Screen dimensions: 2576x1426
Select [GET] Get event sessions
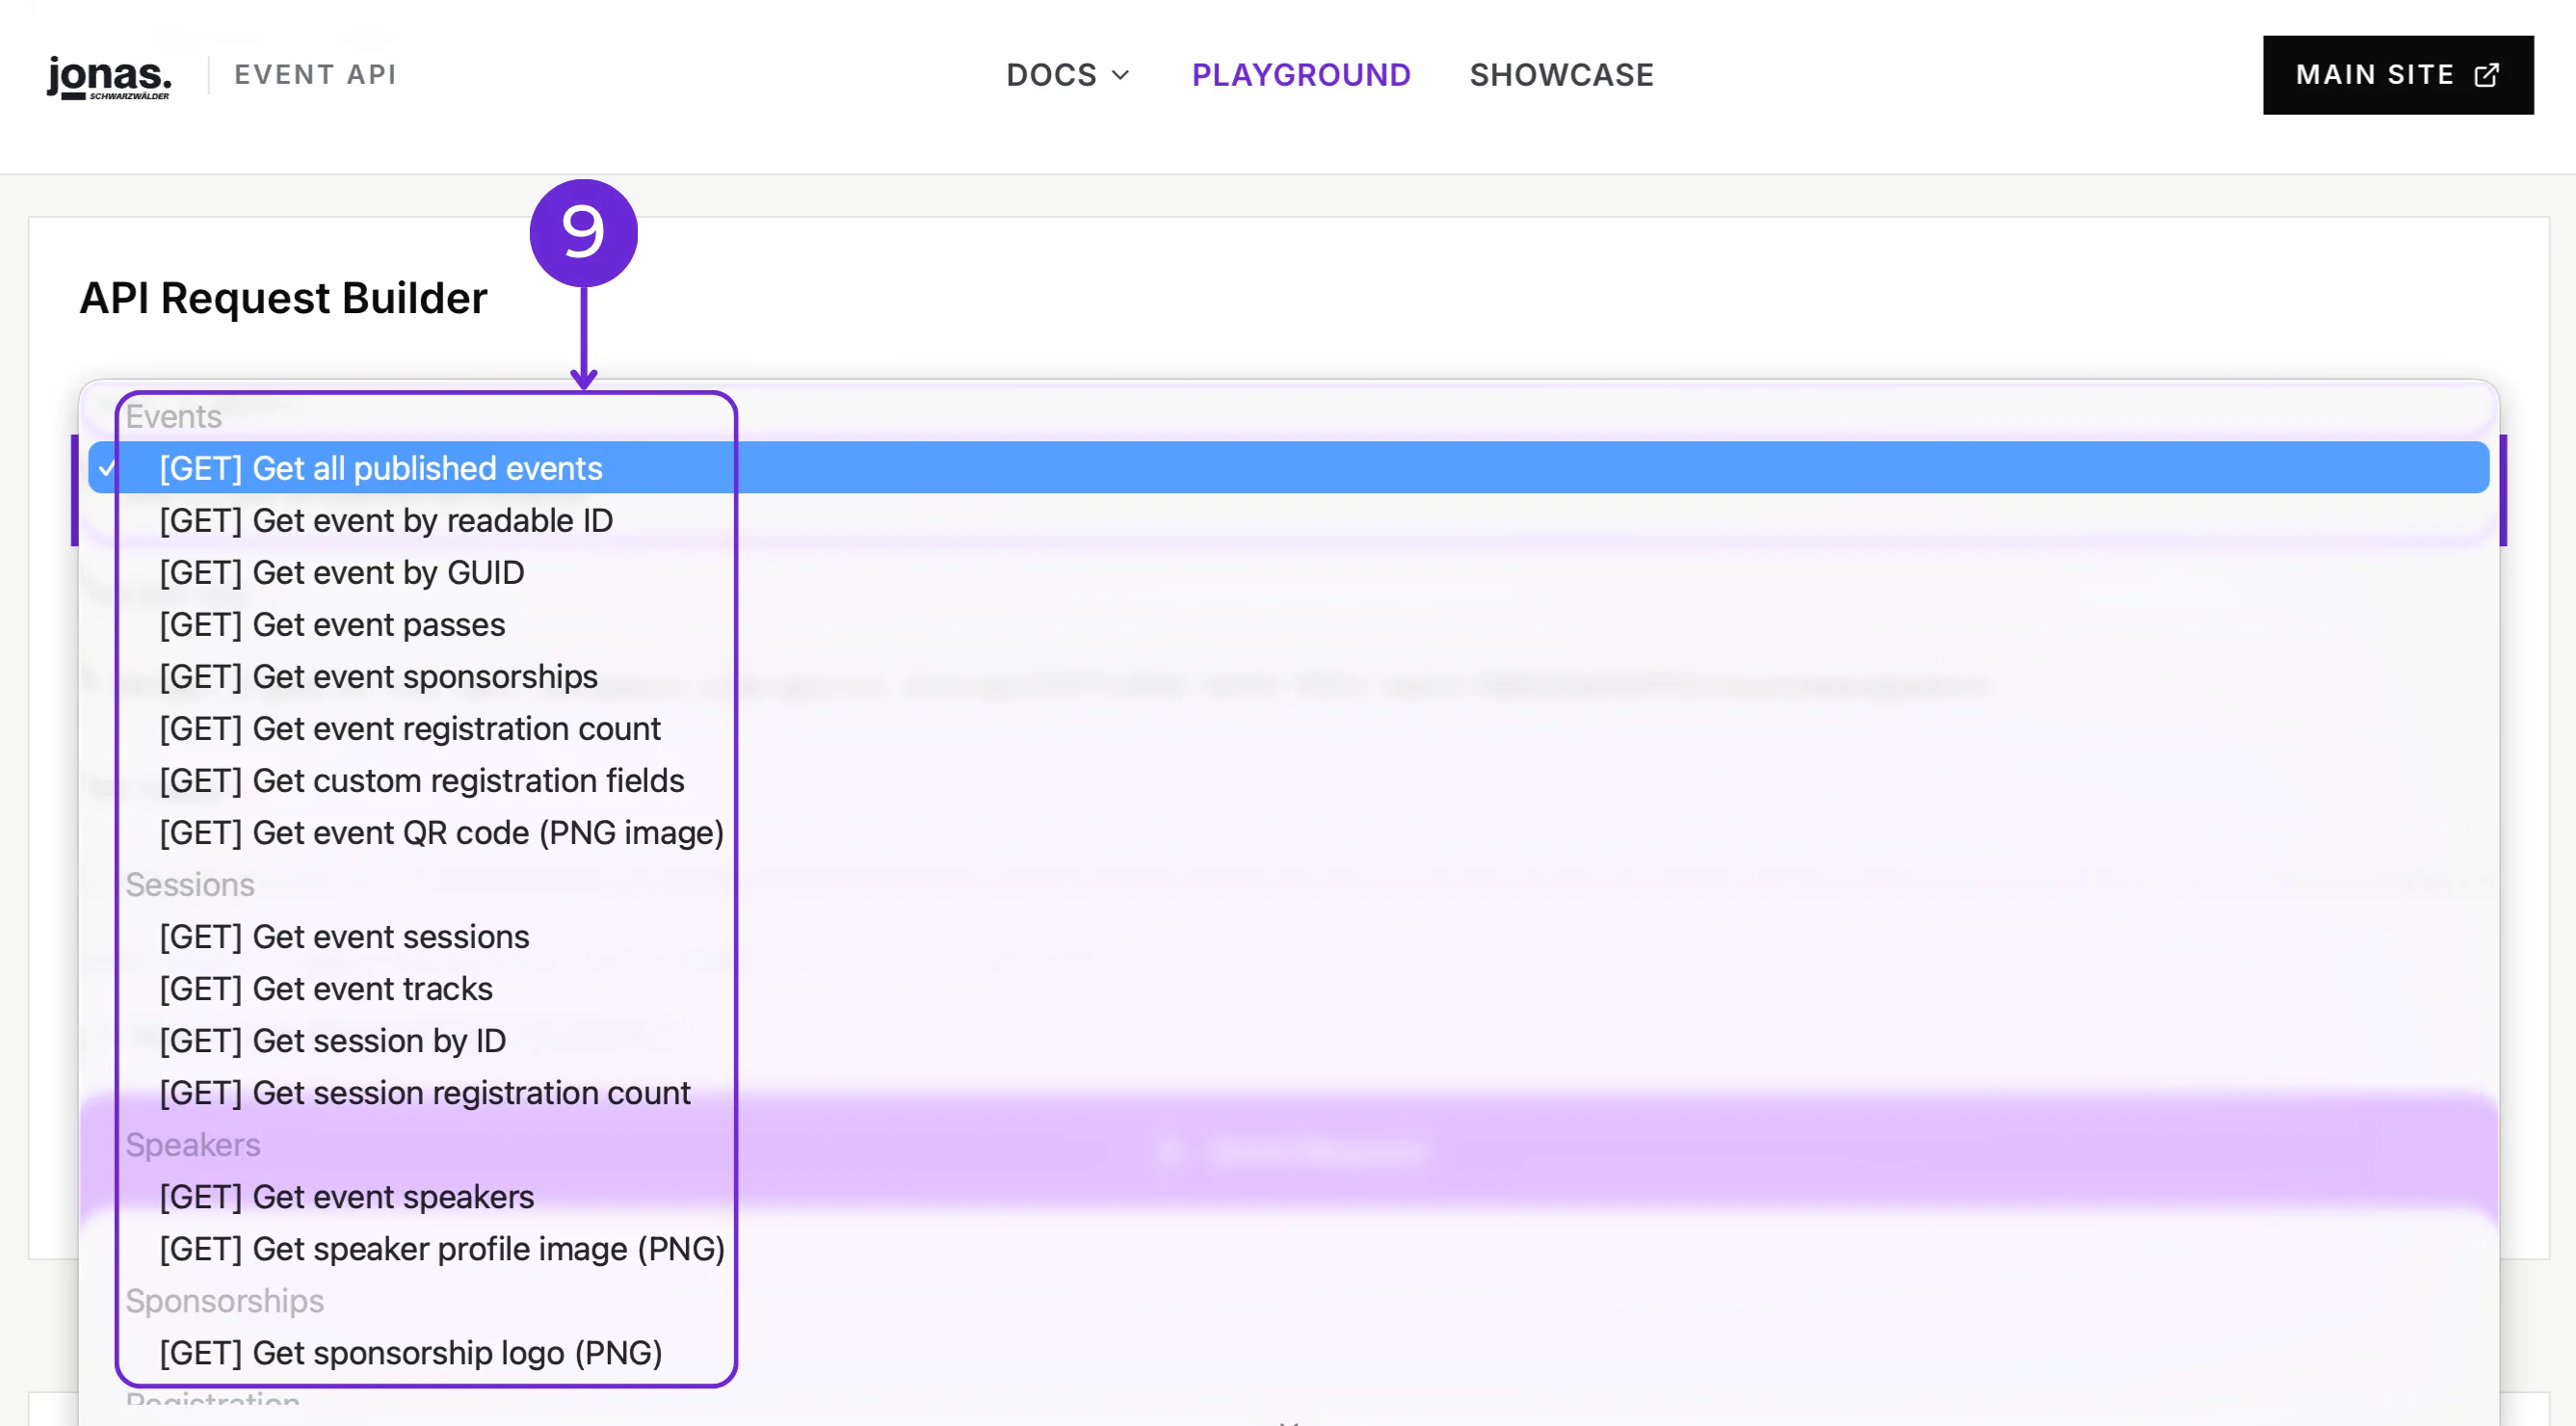1288,936
